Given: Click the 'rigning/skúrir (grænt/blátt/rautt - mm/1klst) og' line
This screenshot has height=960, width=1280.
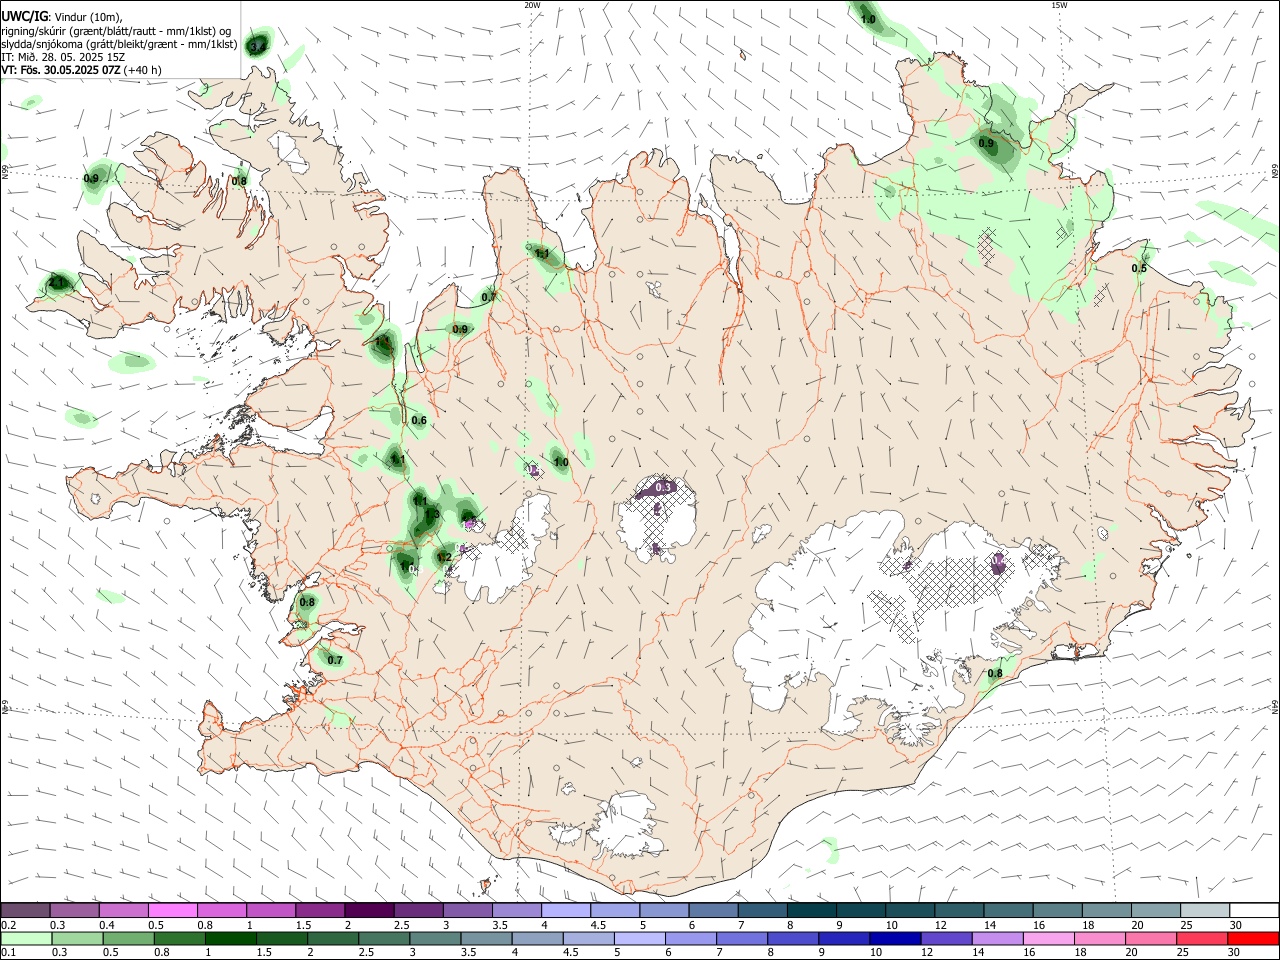Looking at the screenshot, I should point(117,30).
